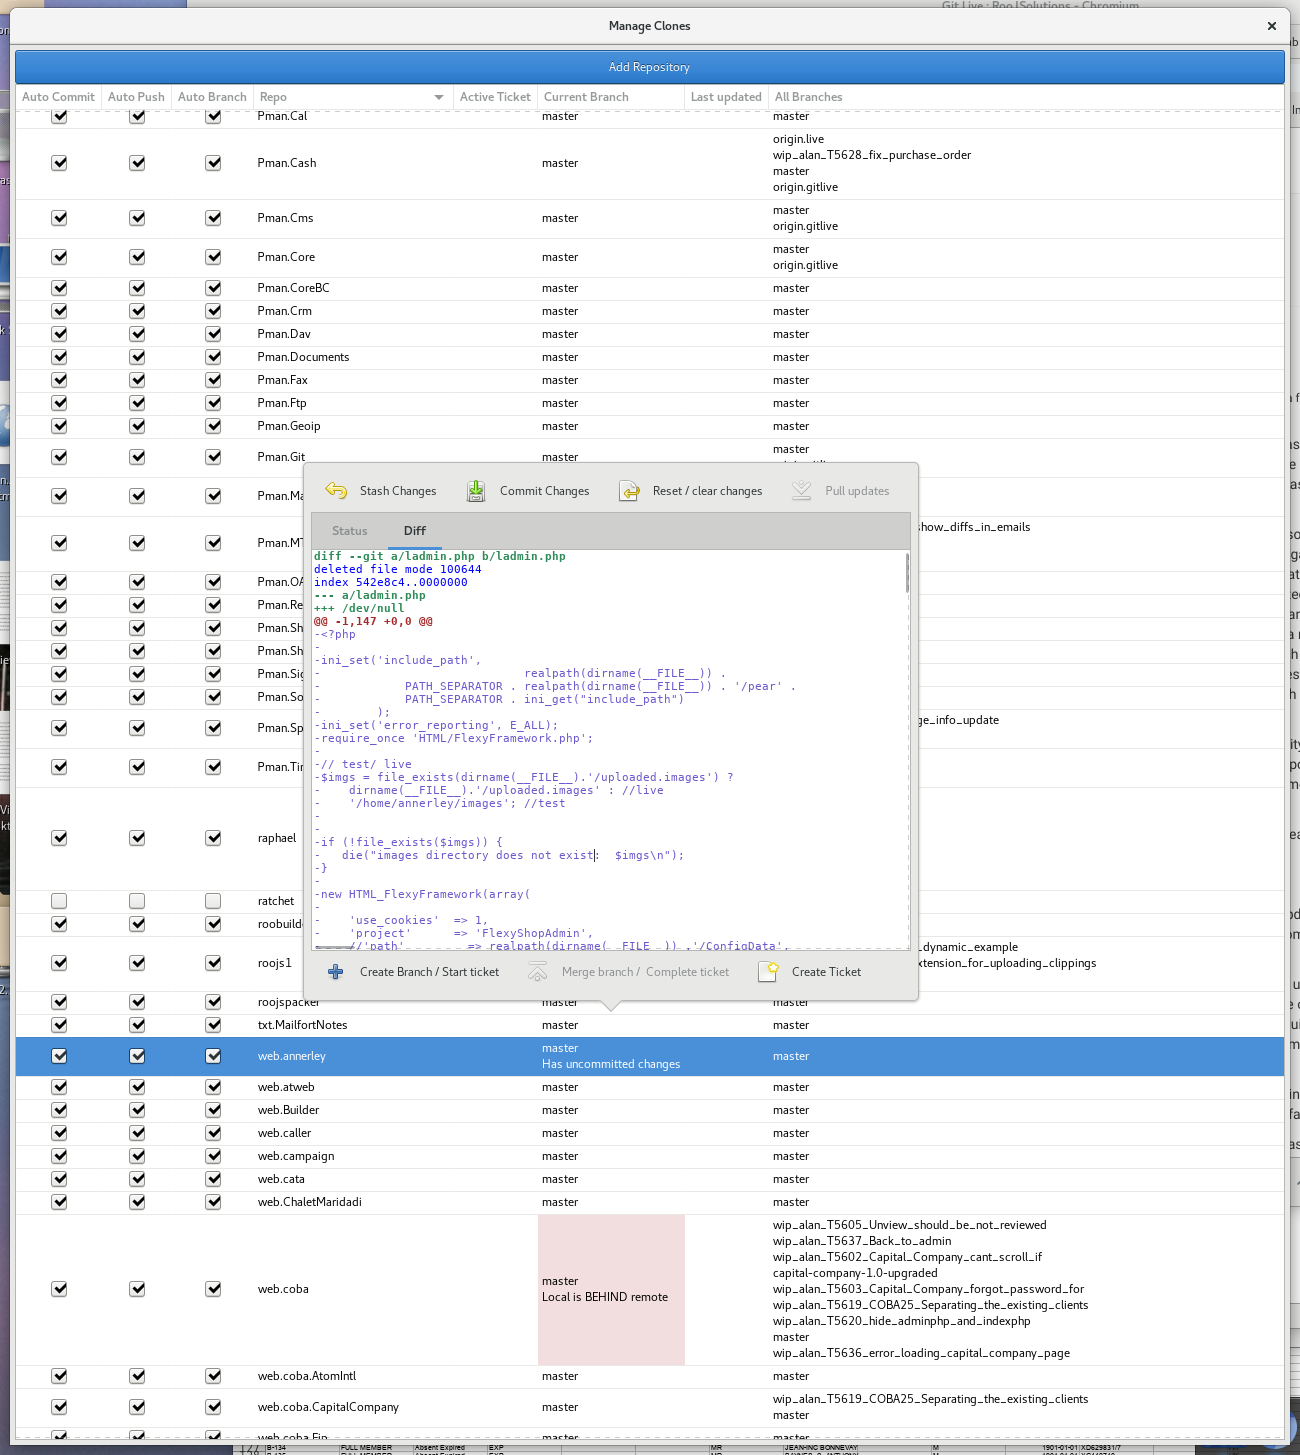Click the All Branches column header
Viewport: 1300px width, 1455px height.
pos(808,97)
